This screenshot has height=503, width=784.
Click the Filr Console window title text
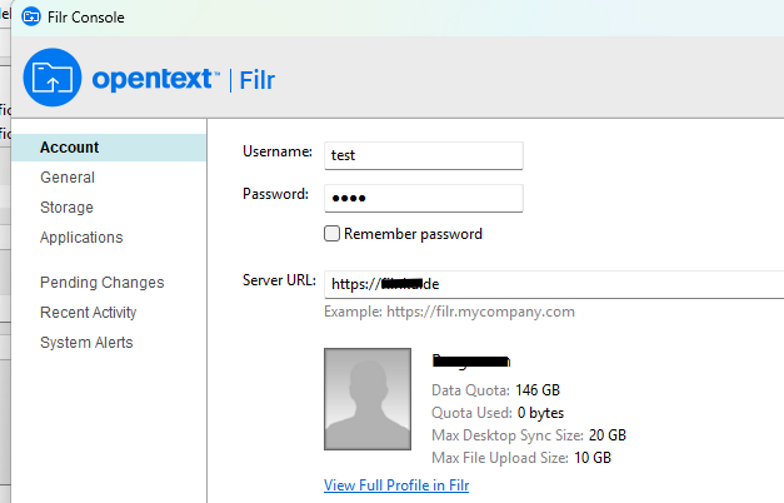tap(86, 18)
